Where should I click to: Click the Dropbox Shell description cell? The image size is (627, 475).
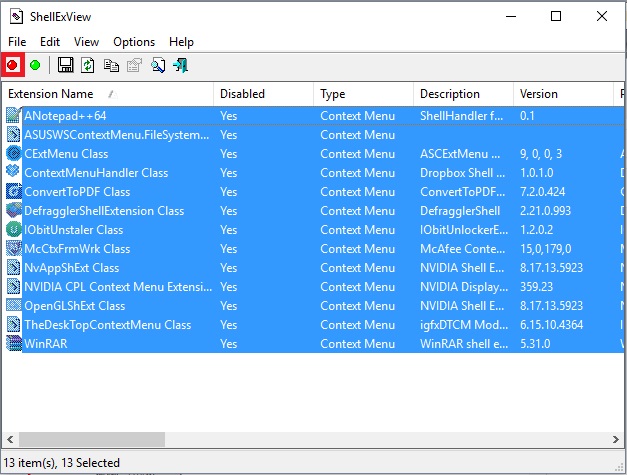tap(463, 173)
